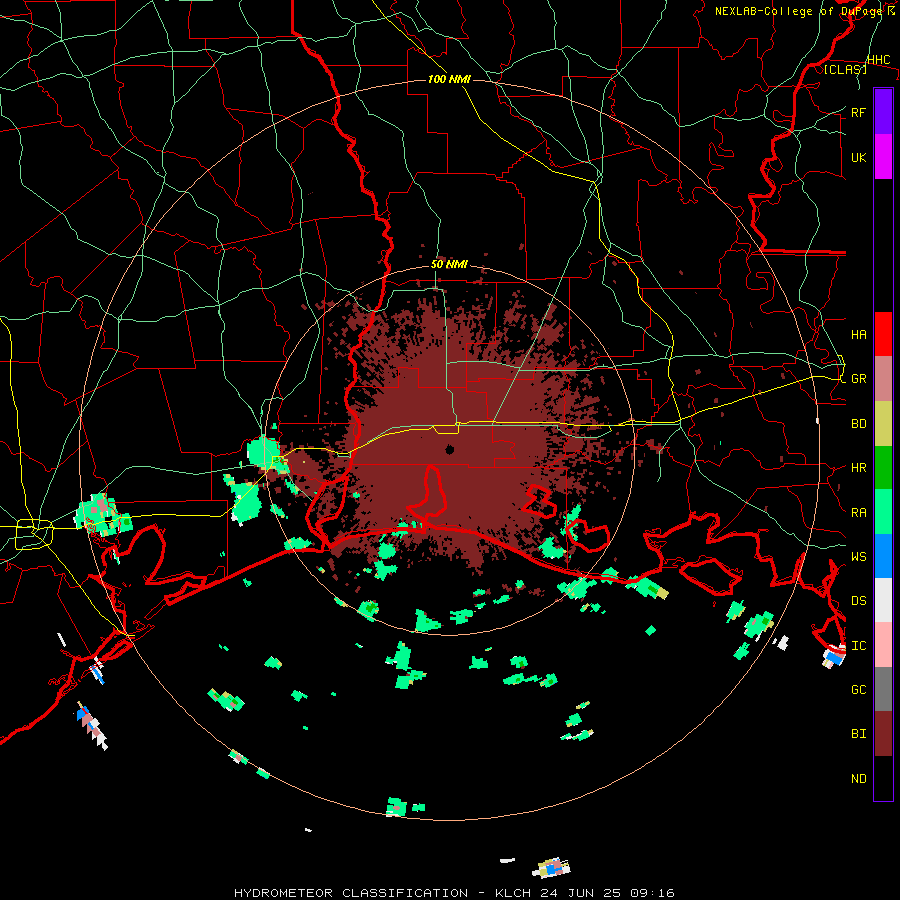
Task: Click the BI brown legend swatch
Action: tap(883, 734)
